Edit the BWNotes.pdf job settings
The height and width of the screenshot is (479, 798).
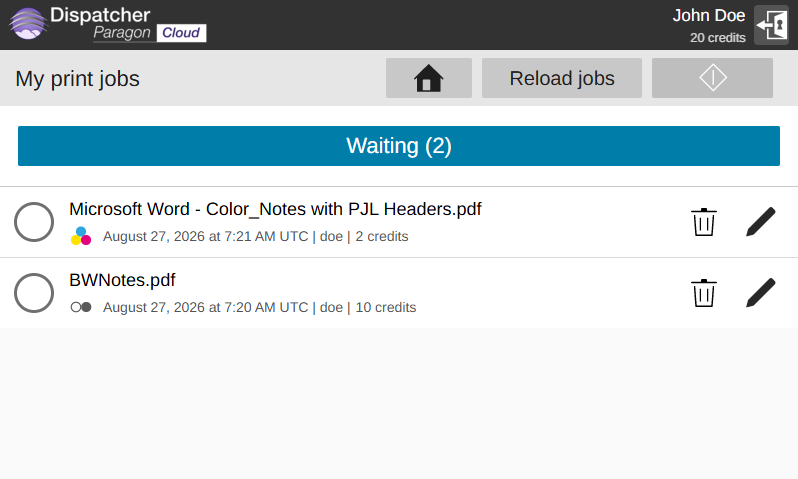[x=761, y=293]
